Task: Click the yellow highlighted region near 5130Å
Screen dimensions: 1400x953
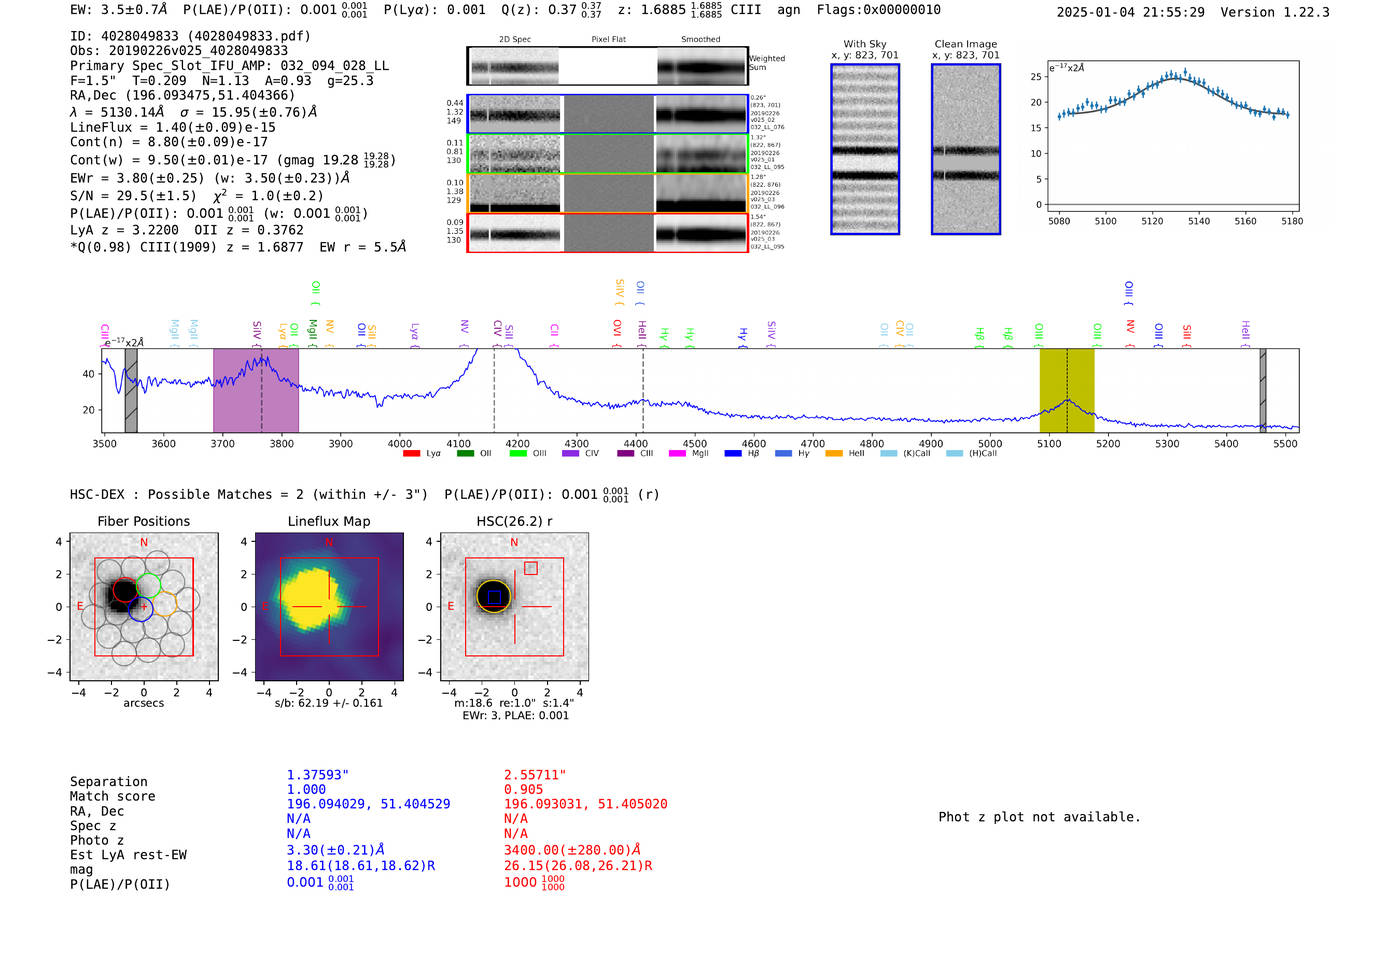Action: coord(1067,391)
